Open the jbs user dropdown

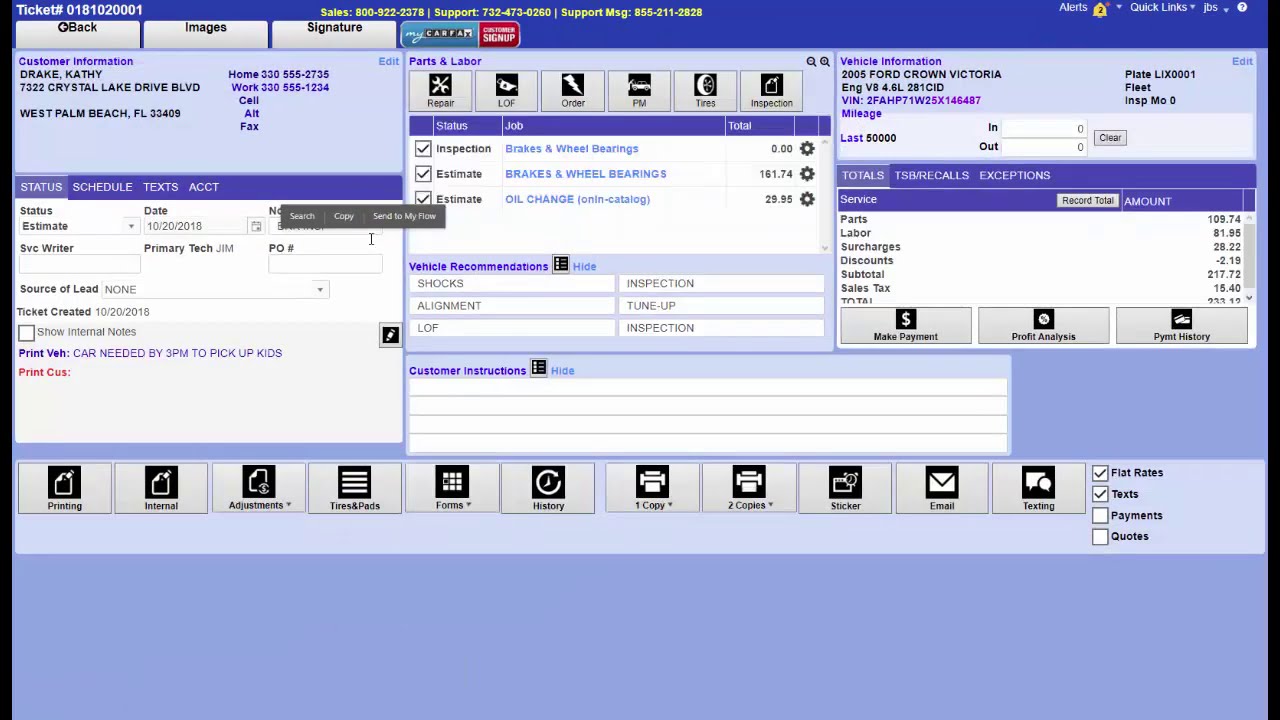click(x=1216, y=8)
